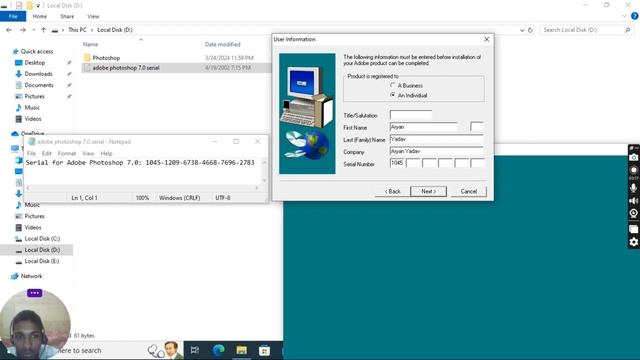The height and width of the screenshot is (360, 640).
Task: Select Local Disk (E:) in navigation pane
Action: tap(42, 261)
